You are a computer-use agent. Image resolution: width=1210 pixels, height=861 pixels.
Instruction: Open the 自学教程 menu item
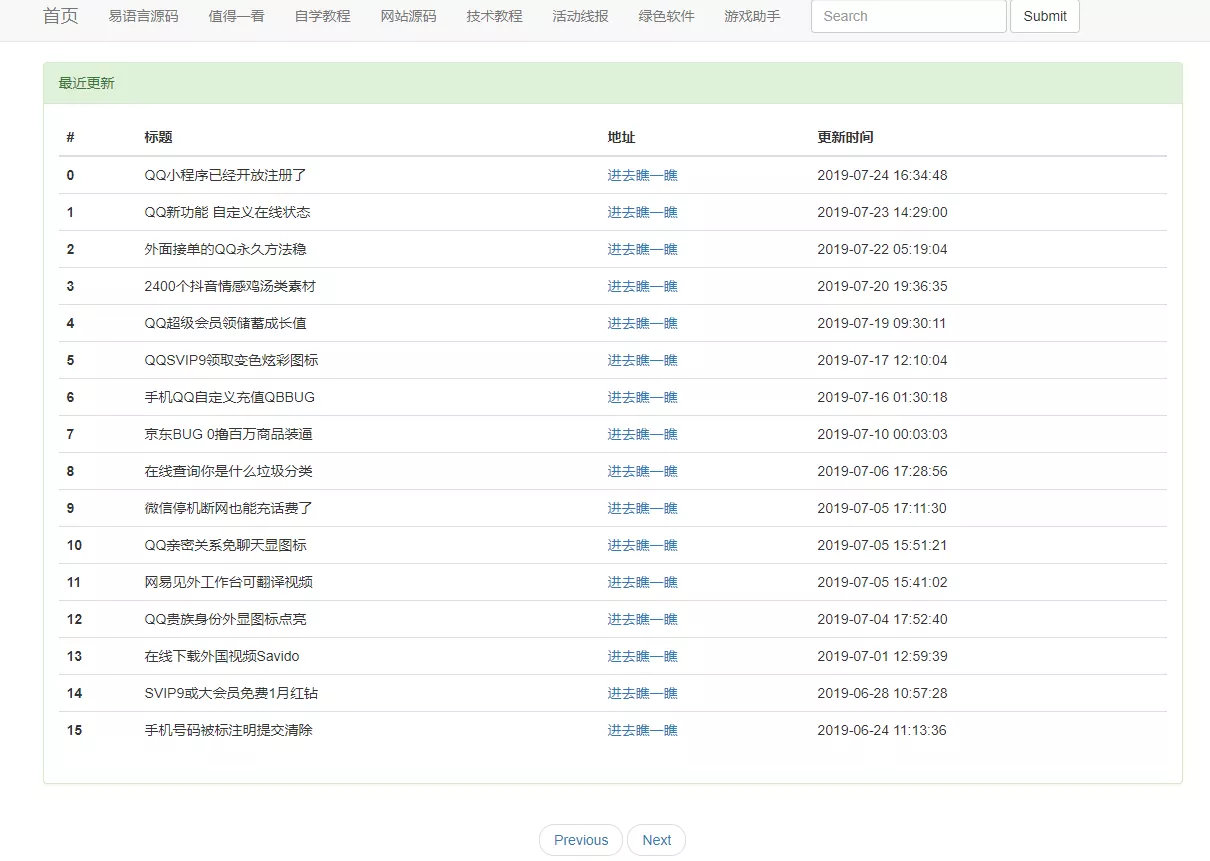[x=322, y=16]
